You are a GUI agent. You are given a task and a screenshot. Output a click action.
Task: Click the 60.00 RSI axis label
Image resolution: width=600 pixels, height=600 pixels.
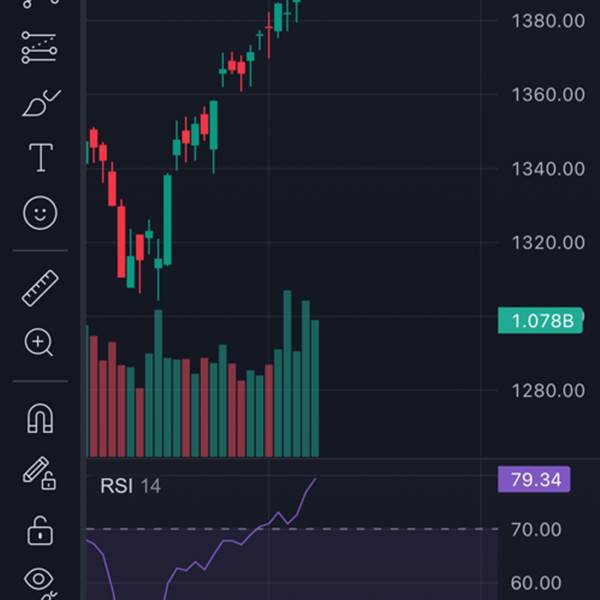point(536,583)
